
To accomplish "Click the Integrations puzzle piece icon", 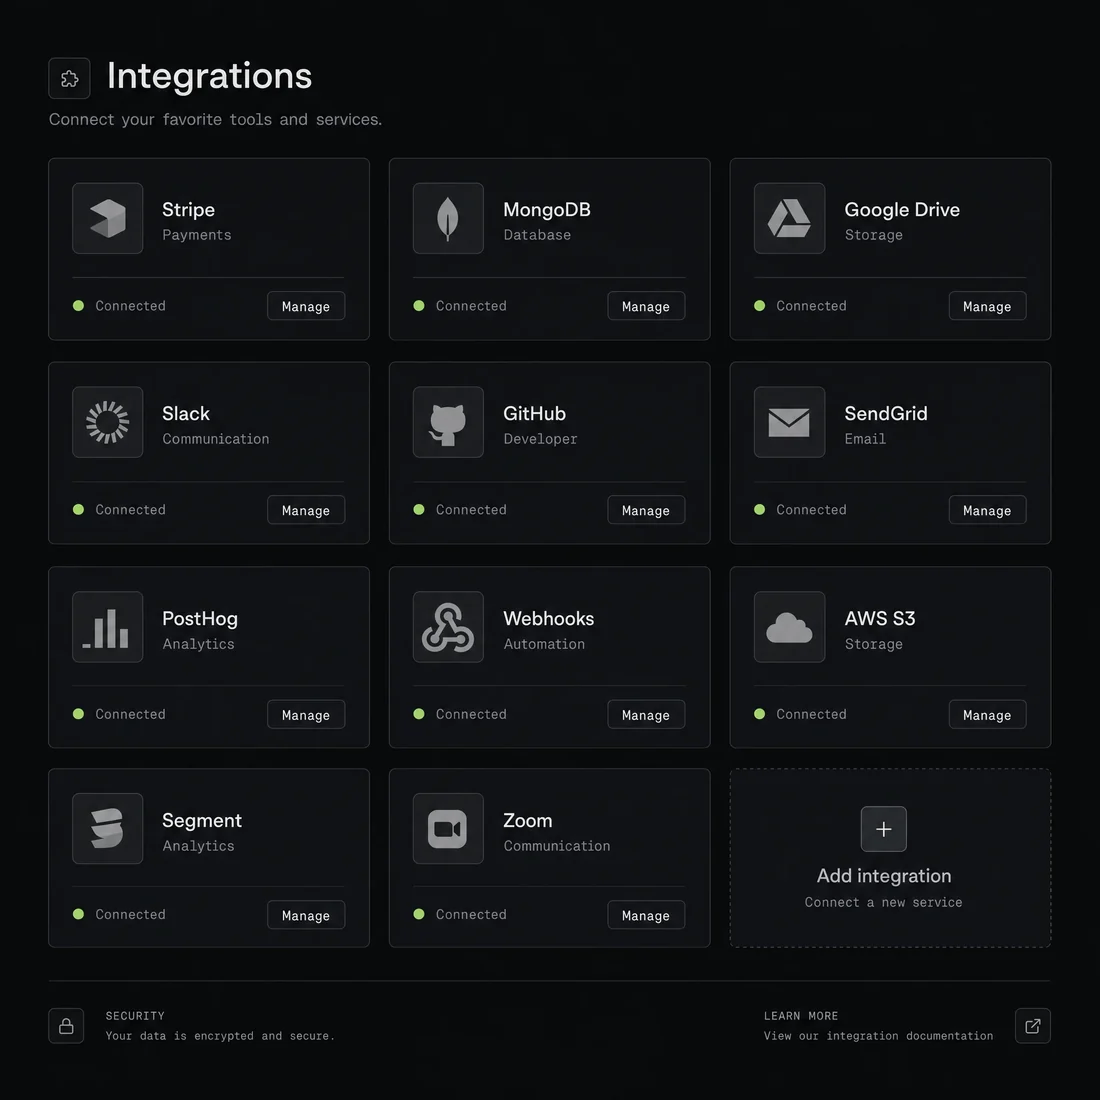I will 69,78.
